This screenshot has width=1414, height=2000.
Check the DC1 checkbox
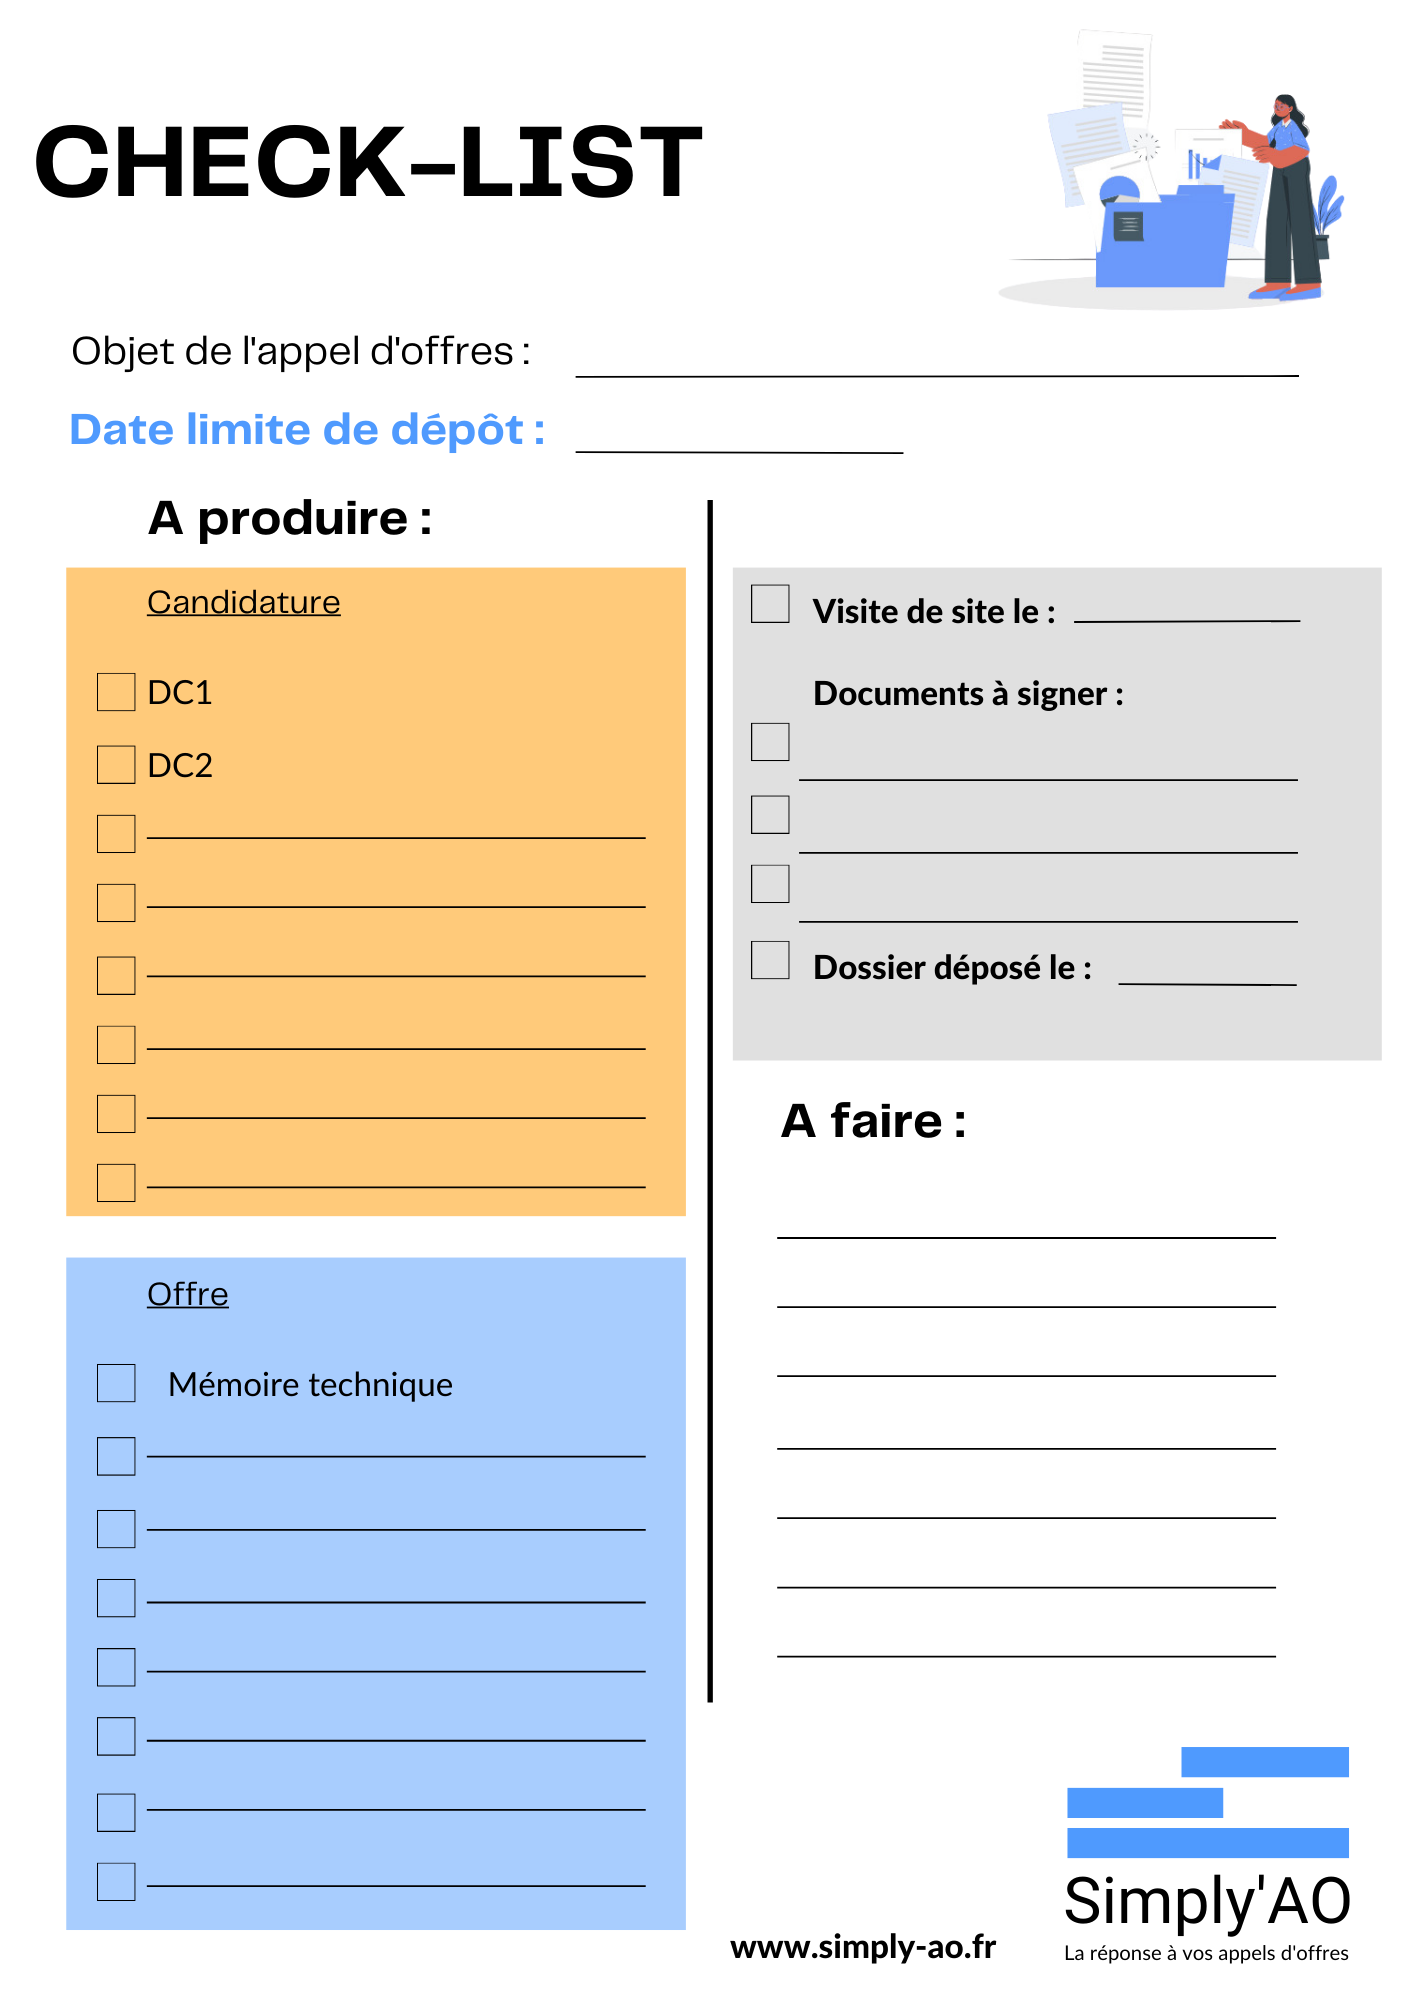coord(116,692)
